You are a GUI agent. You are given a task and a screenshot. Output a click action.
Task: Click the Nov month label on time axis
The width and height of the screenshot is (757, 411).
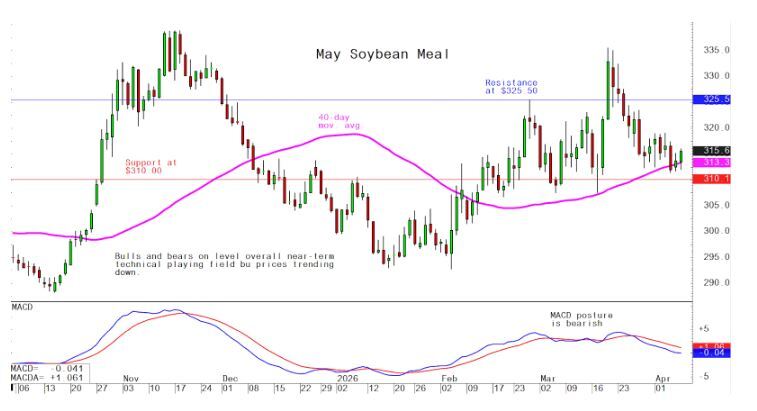[x=131, y=379]
